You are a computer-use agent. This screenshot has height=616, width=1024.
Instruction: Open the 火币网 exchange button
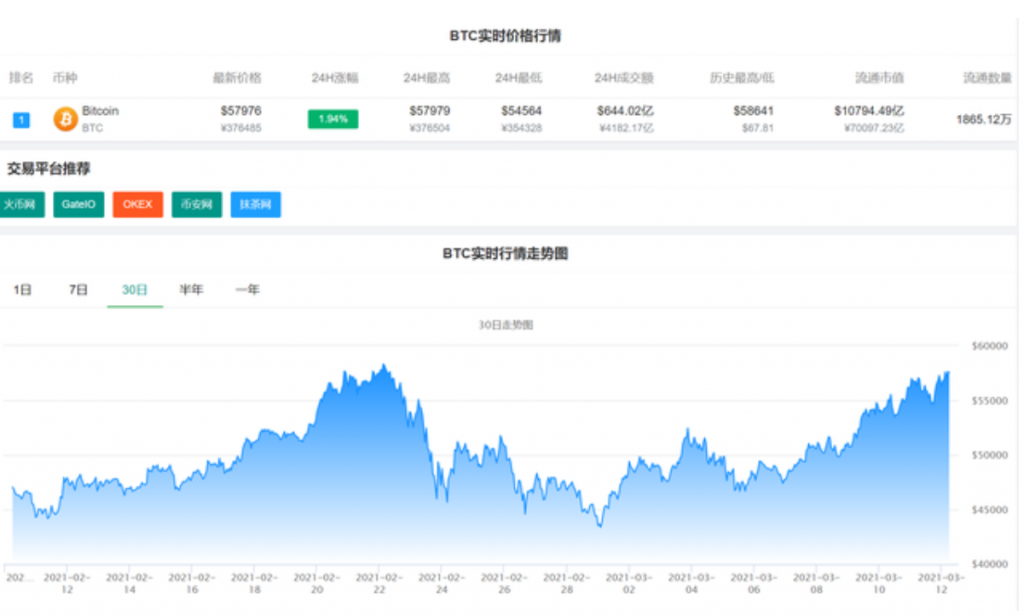pos(20,205)
